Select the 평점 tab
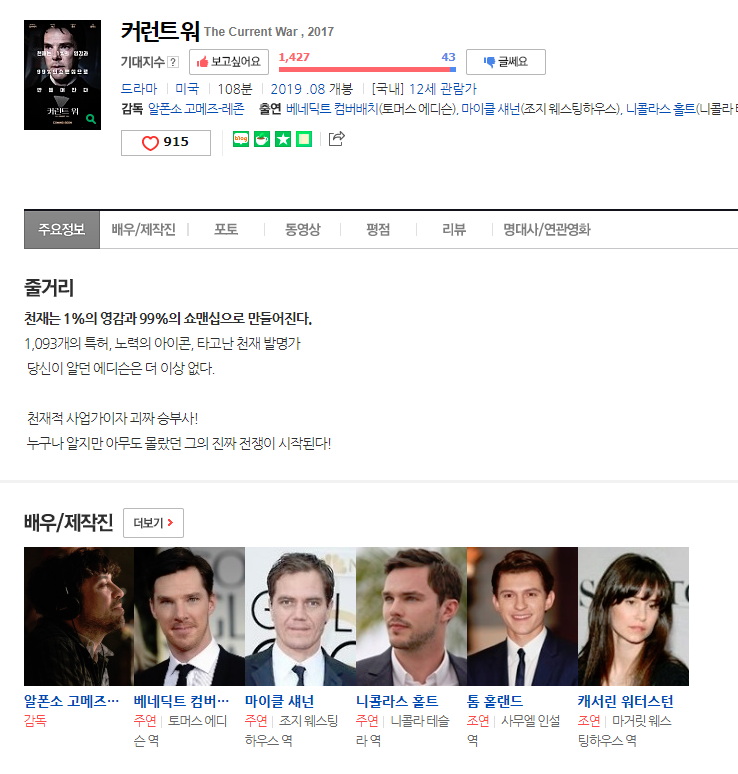This screenshot has width=738, height=774. coord(378,230)
